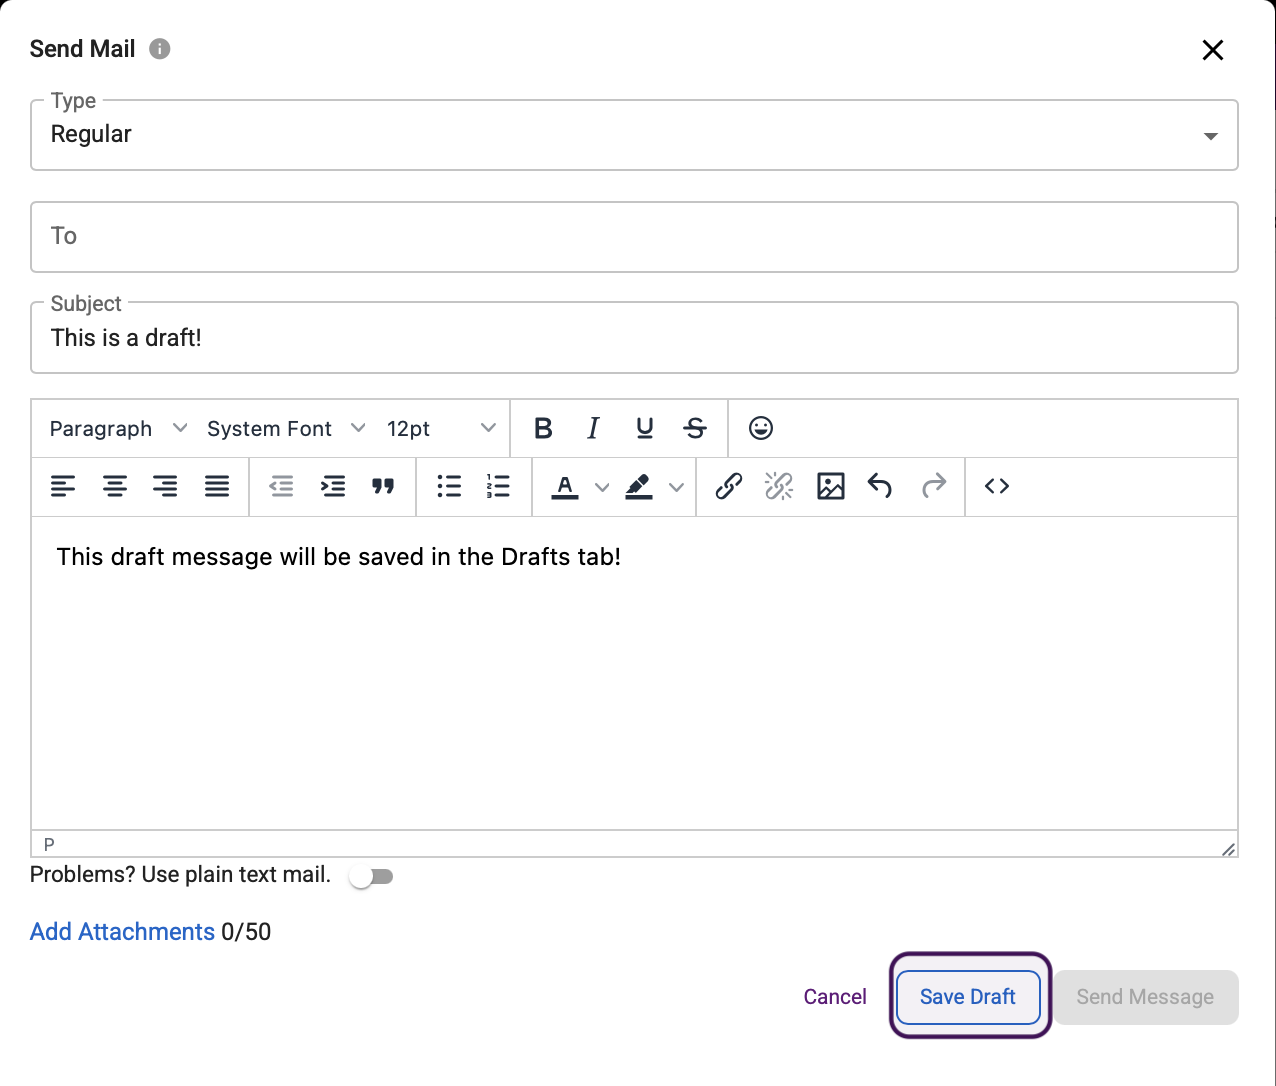Image resolution: width=1276 pixels, height=1086 pixels.
Task: Insert an image
Action: 831,487
